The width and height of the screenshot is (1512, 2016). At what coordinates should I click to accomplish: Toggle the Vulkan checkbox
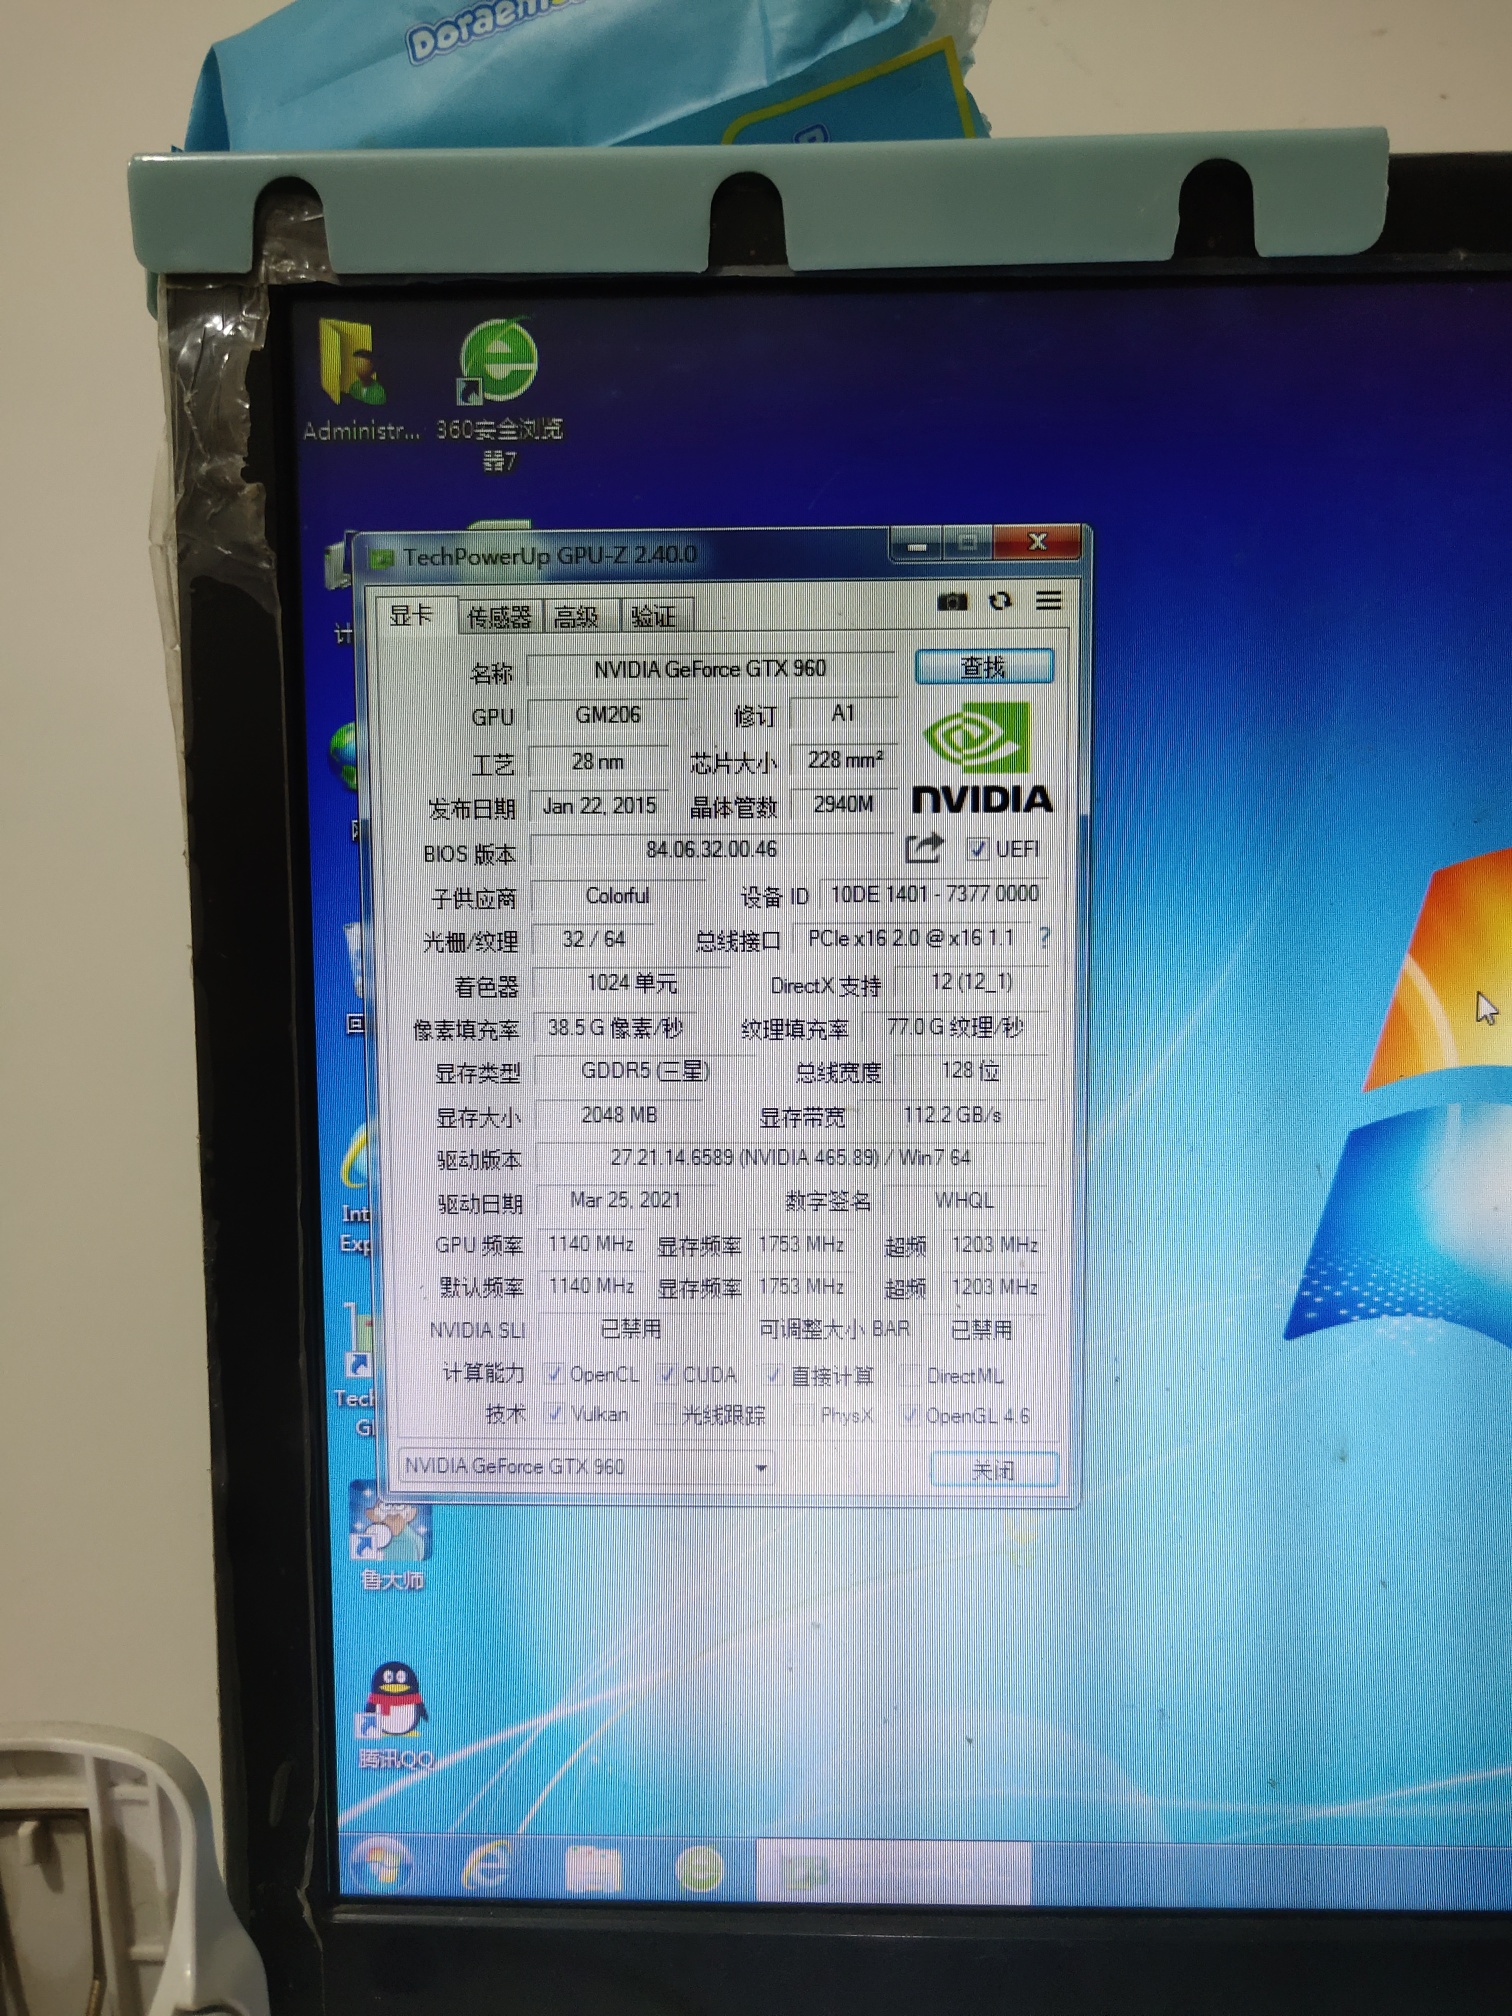point(554,1413)
